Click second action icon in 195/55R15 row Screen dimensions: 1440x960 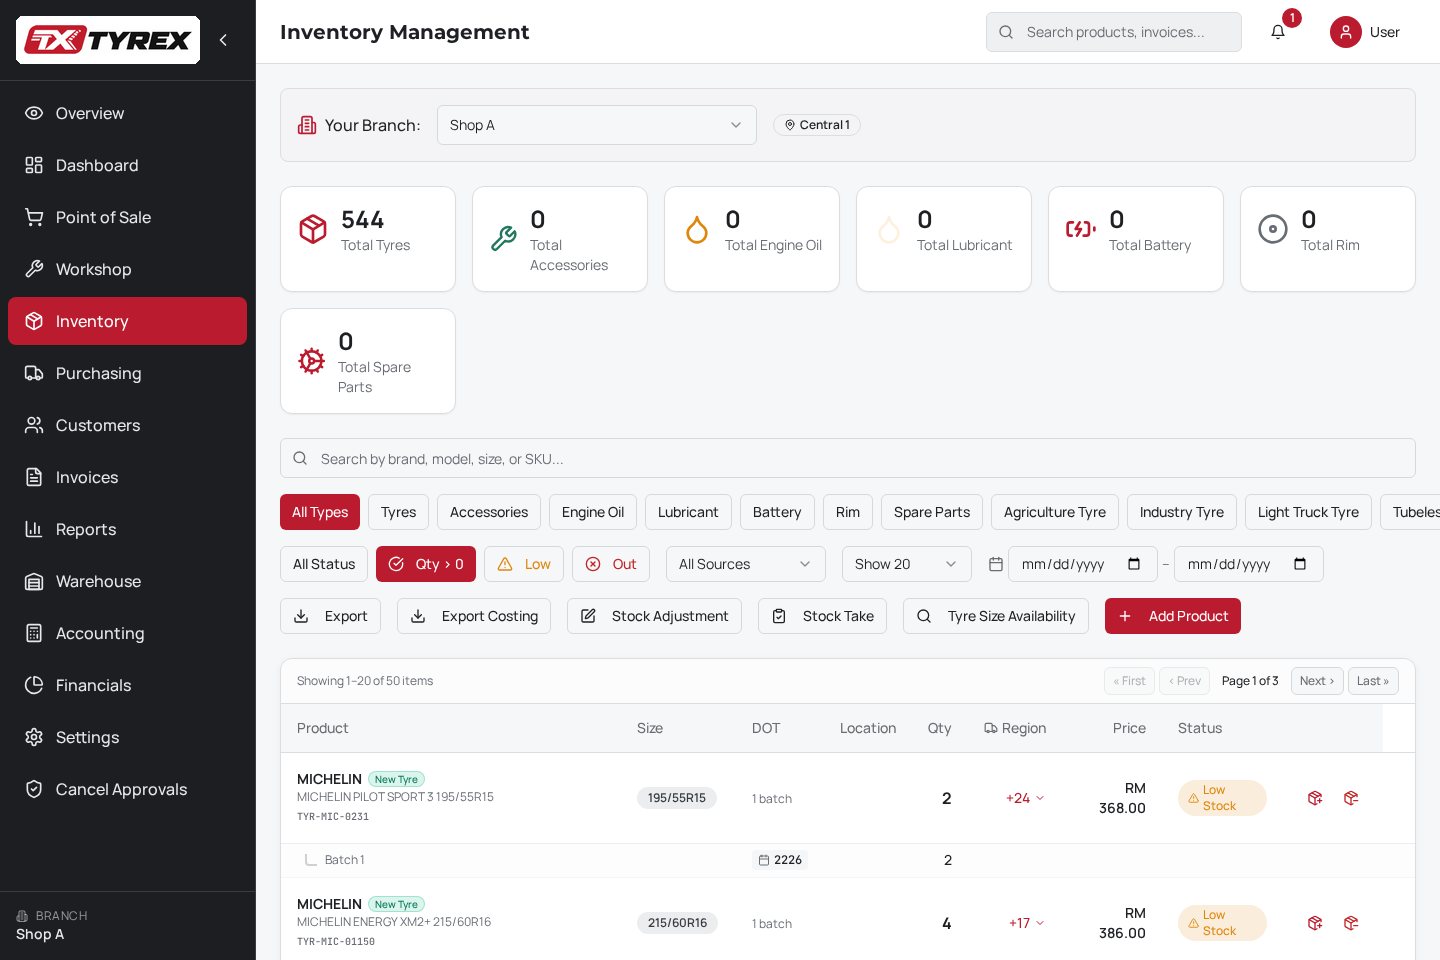point(1351,798)
